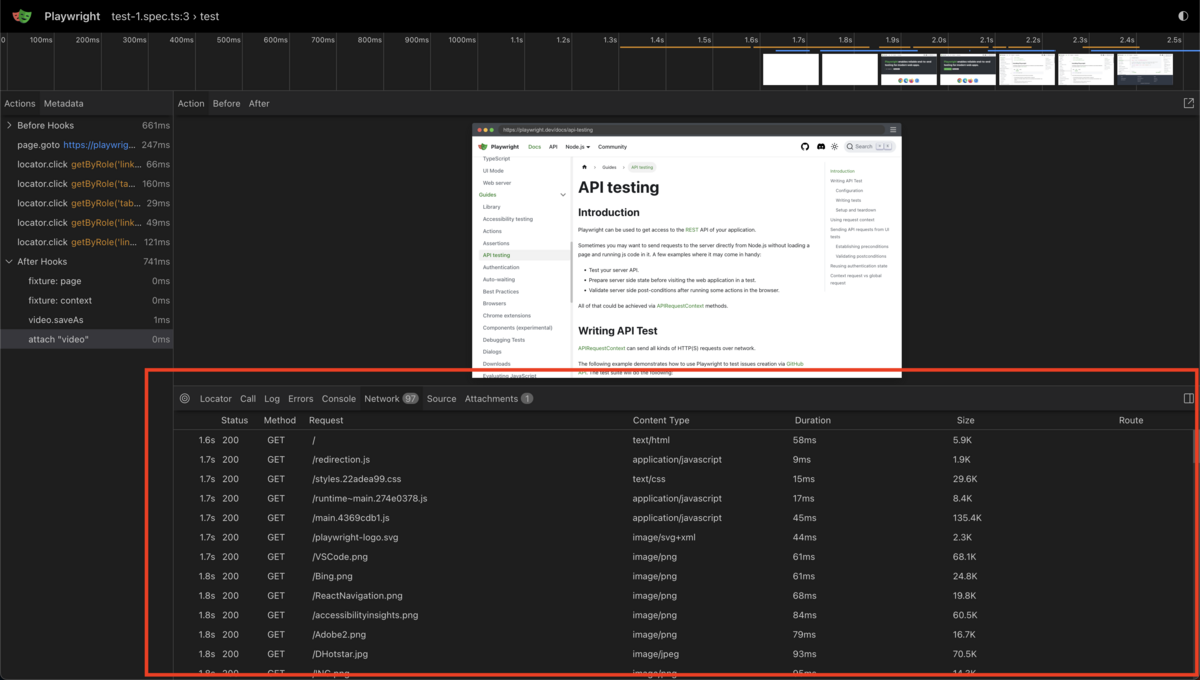Select the locator.click action taking 29ms
Screen dimensions: 1200x680
(x=86, y=203)
